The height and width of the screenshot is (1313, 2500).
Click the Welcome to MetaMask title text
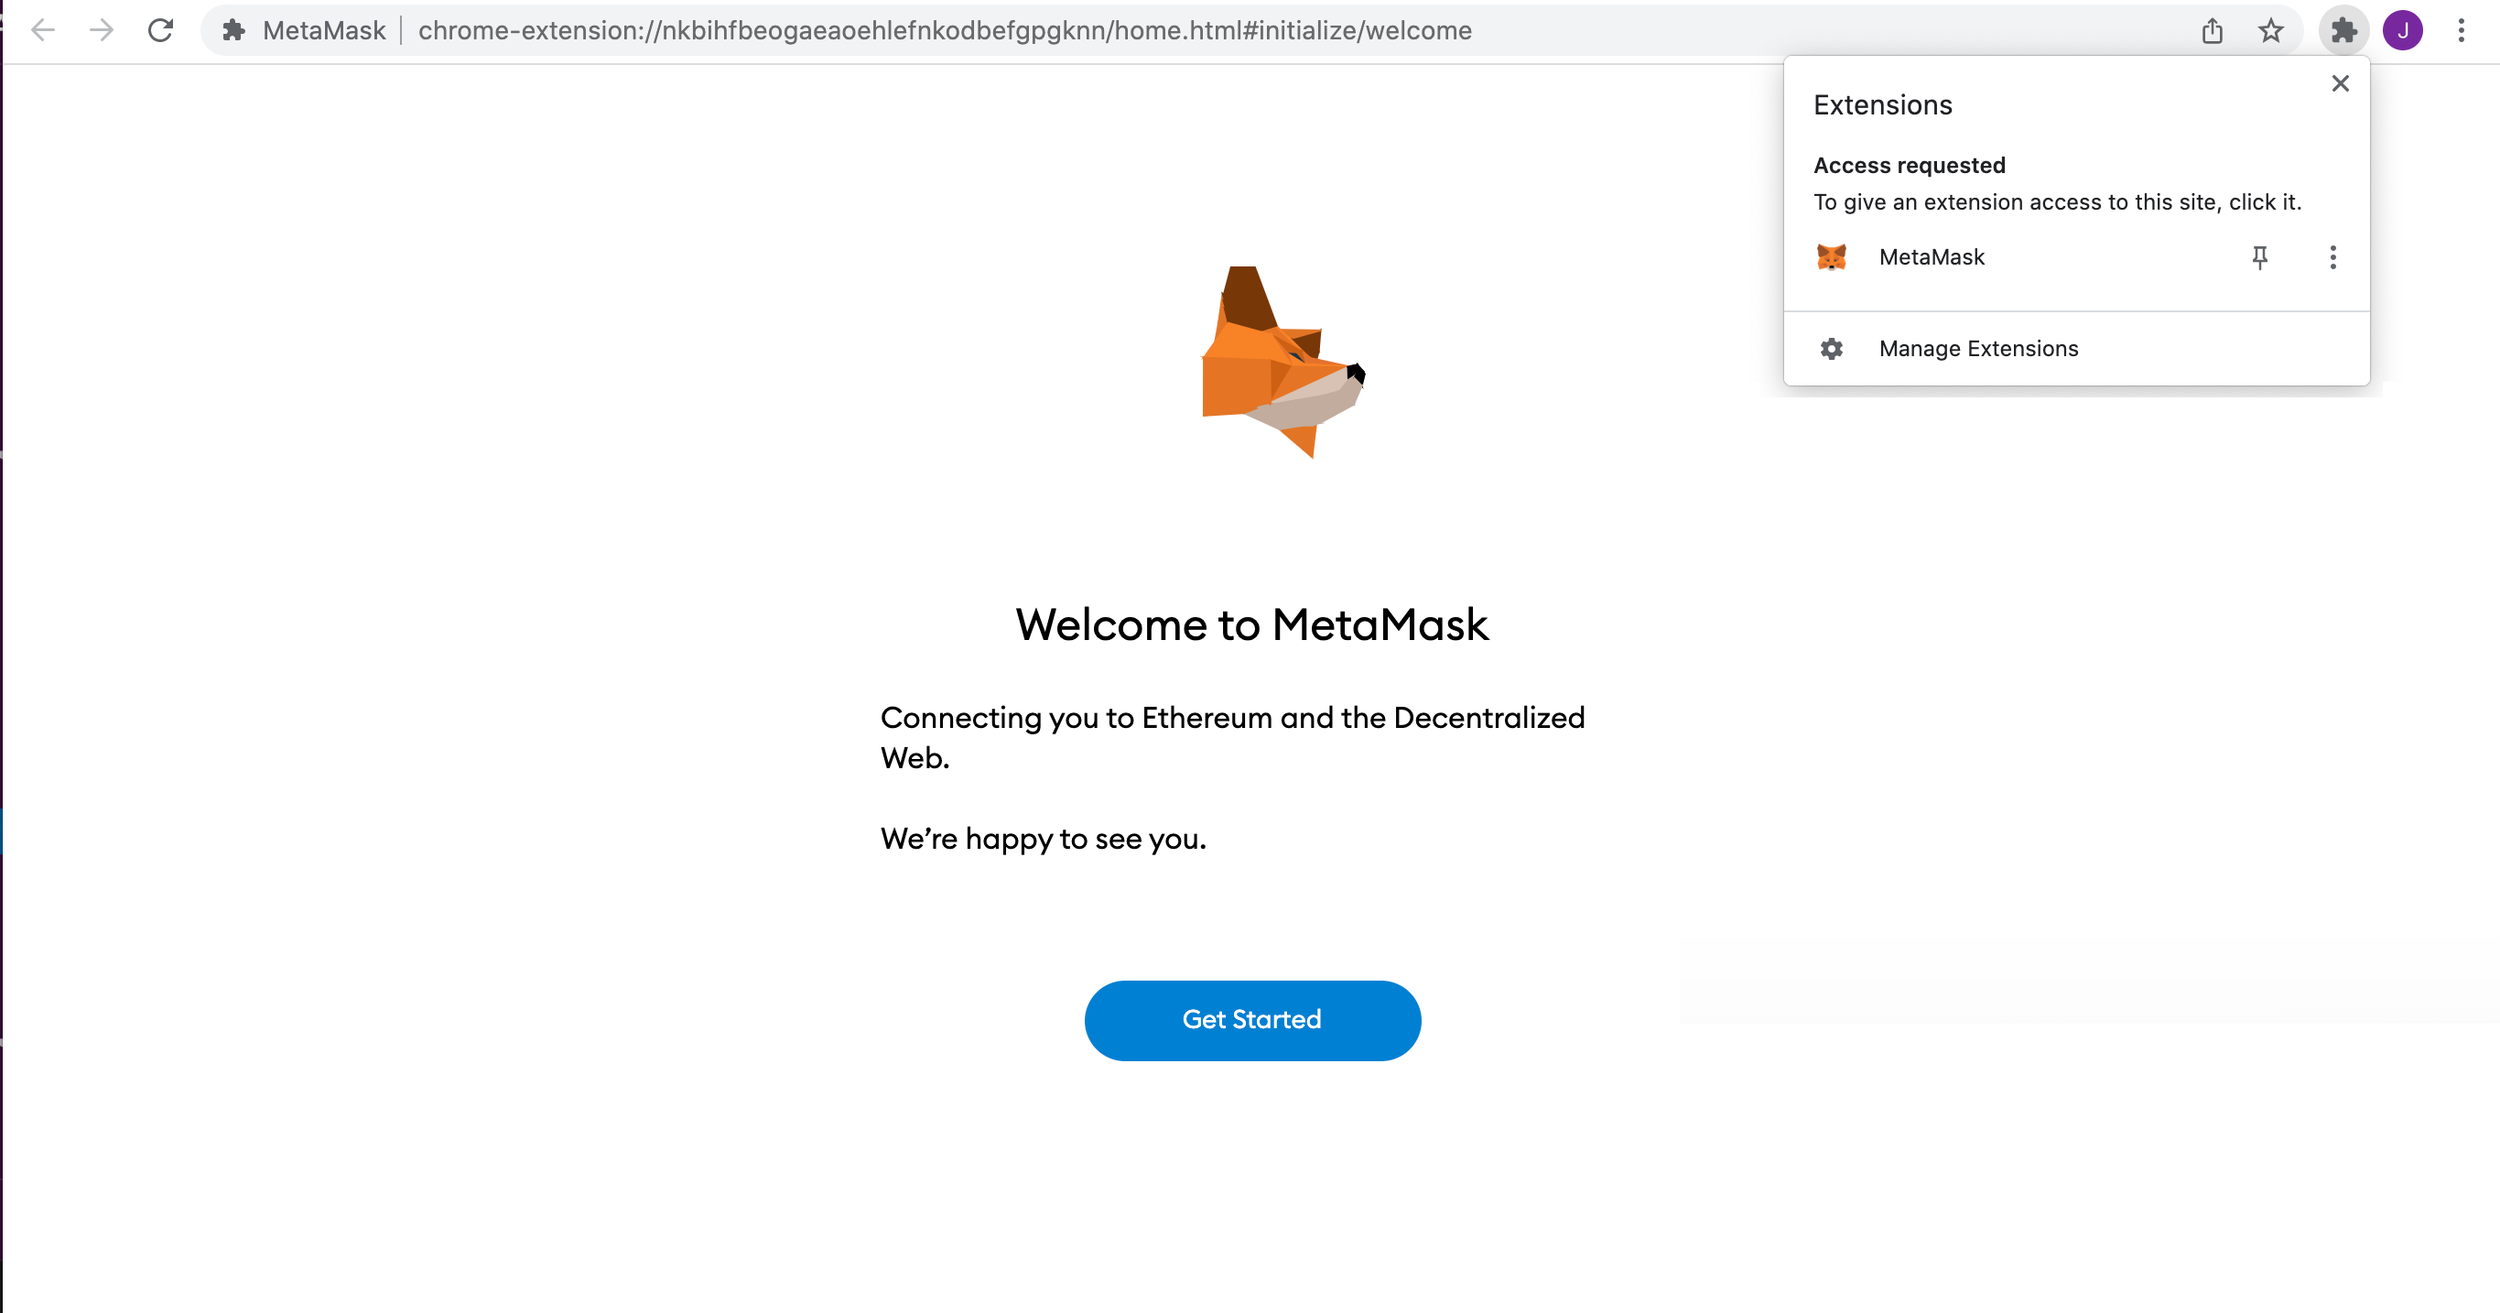tap(1252, 624)
